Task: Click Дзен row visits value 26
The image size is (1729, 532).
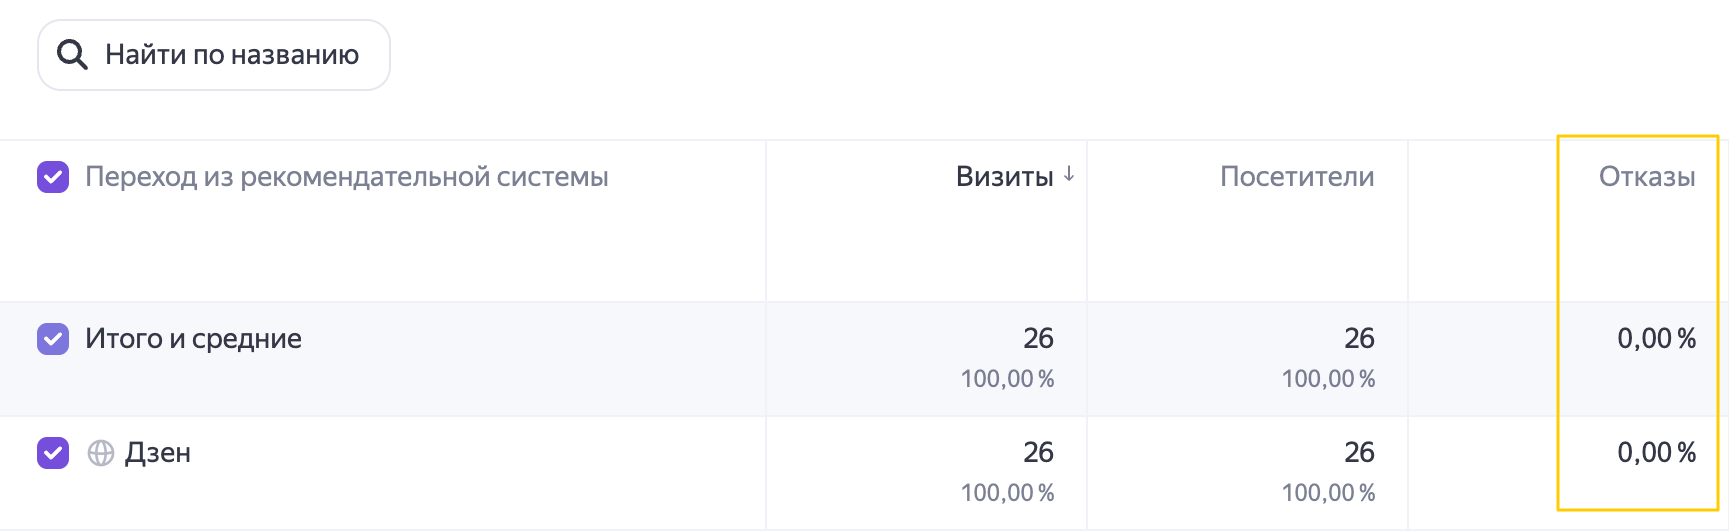Action: (x=1038, y=452)
